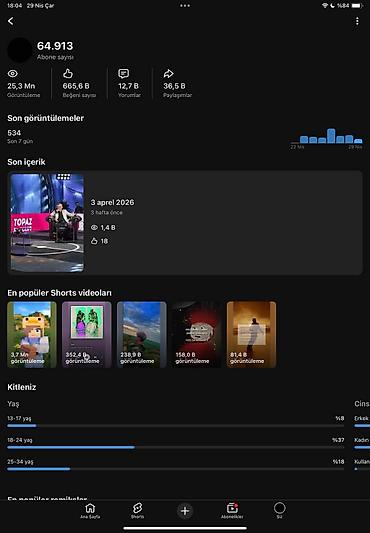The image size is (370, 533).
Task: Tap the 3 hafta önce timestamp
Action: tap(106, 212)
